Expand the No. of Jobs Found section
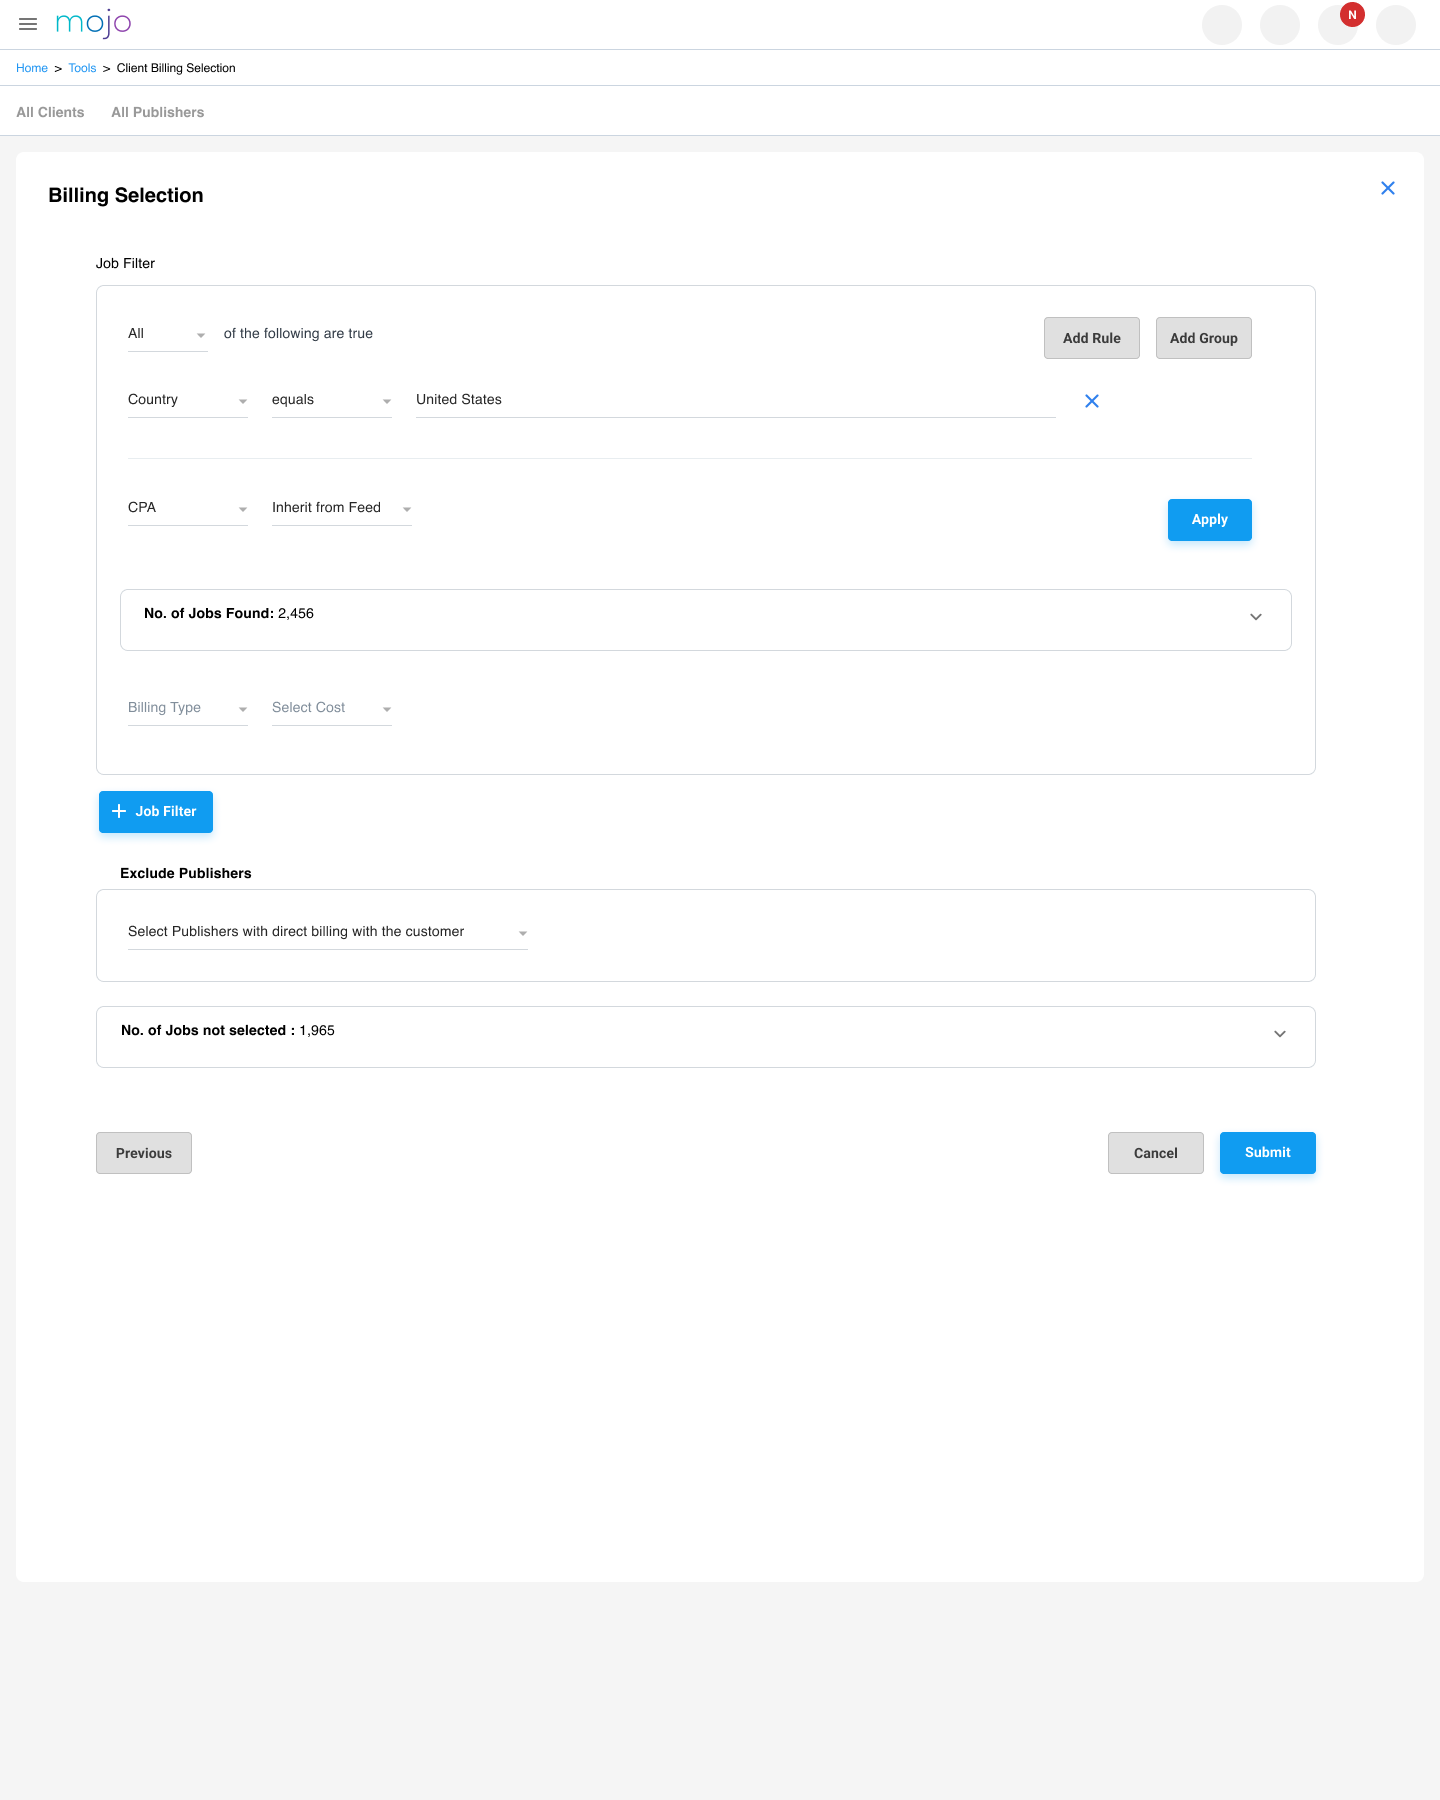Image resolution: width=1440 pixels, height=1800 pixels. point(1255,617)
